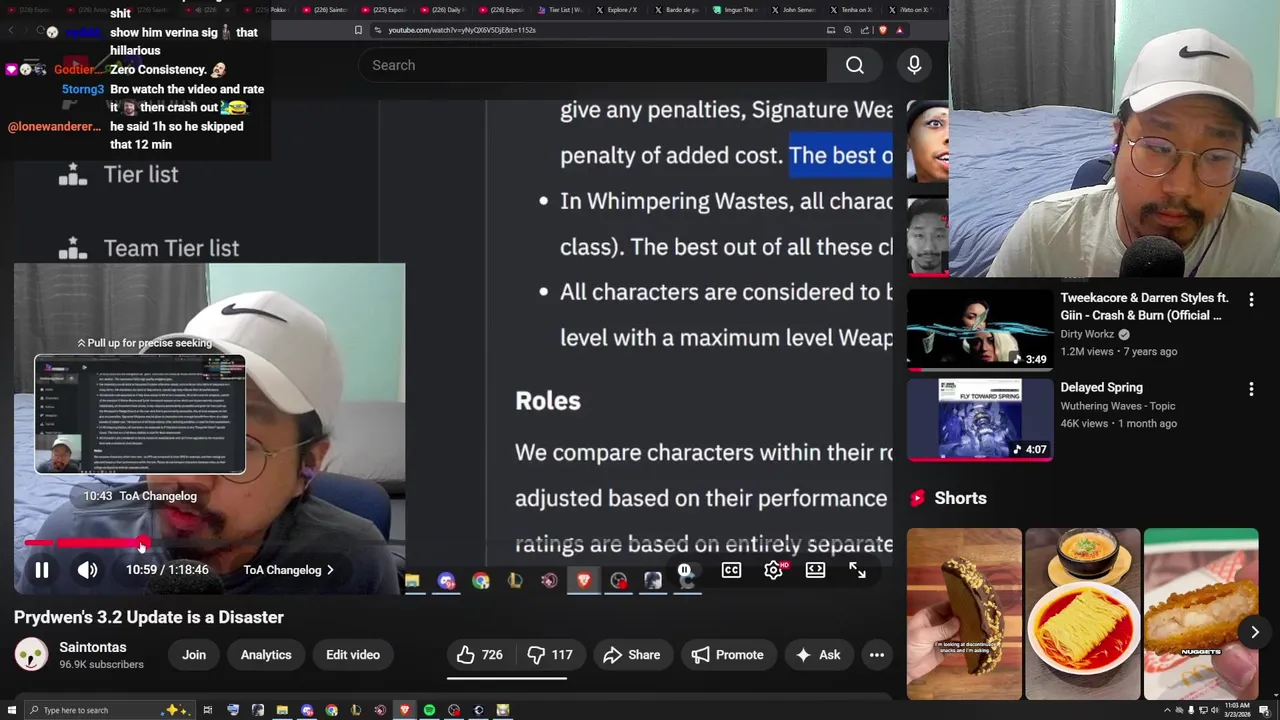Click the video title Prydwen's 3.2 Update

click(x=149, y=617)
